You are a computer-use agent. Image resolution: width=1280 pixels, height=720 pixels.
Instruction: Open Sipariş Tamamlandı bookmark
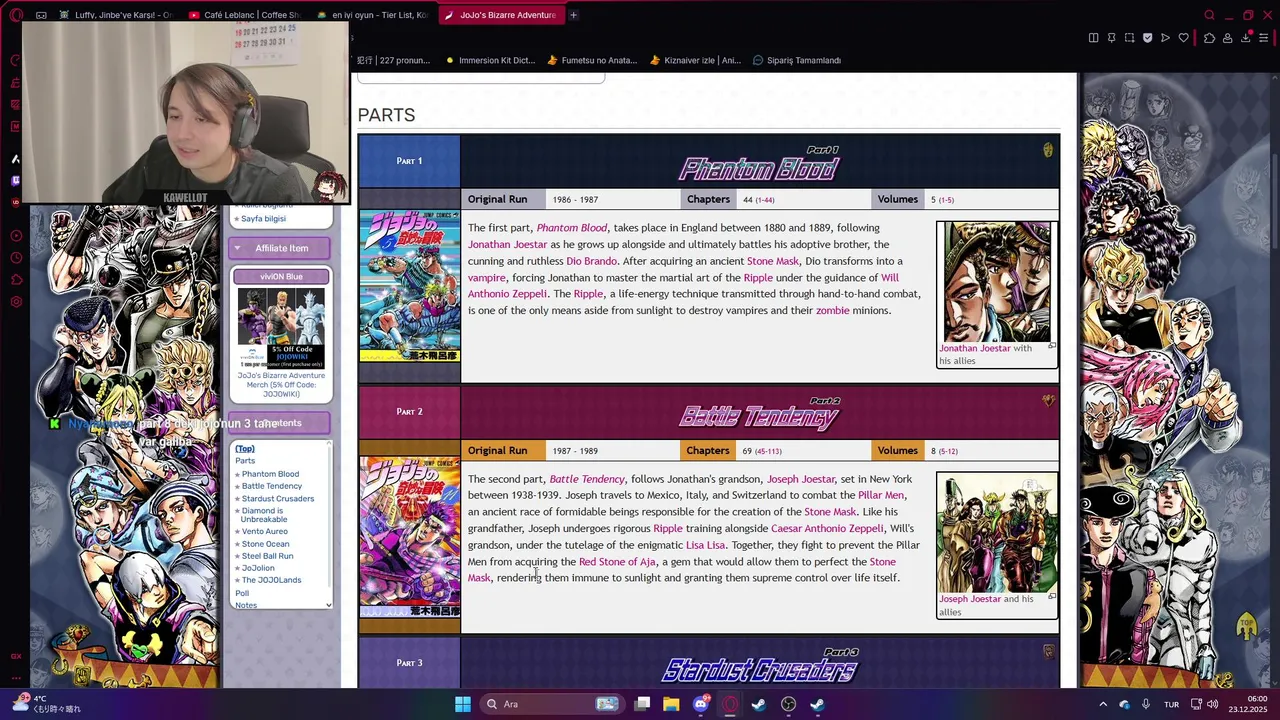(797, 60)
